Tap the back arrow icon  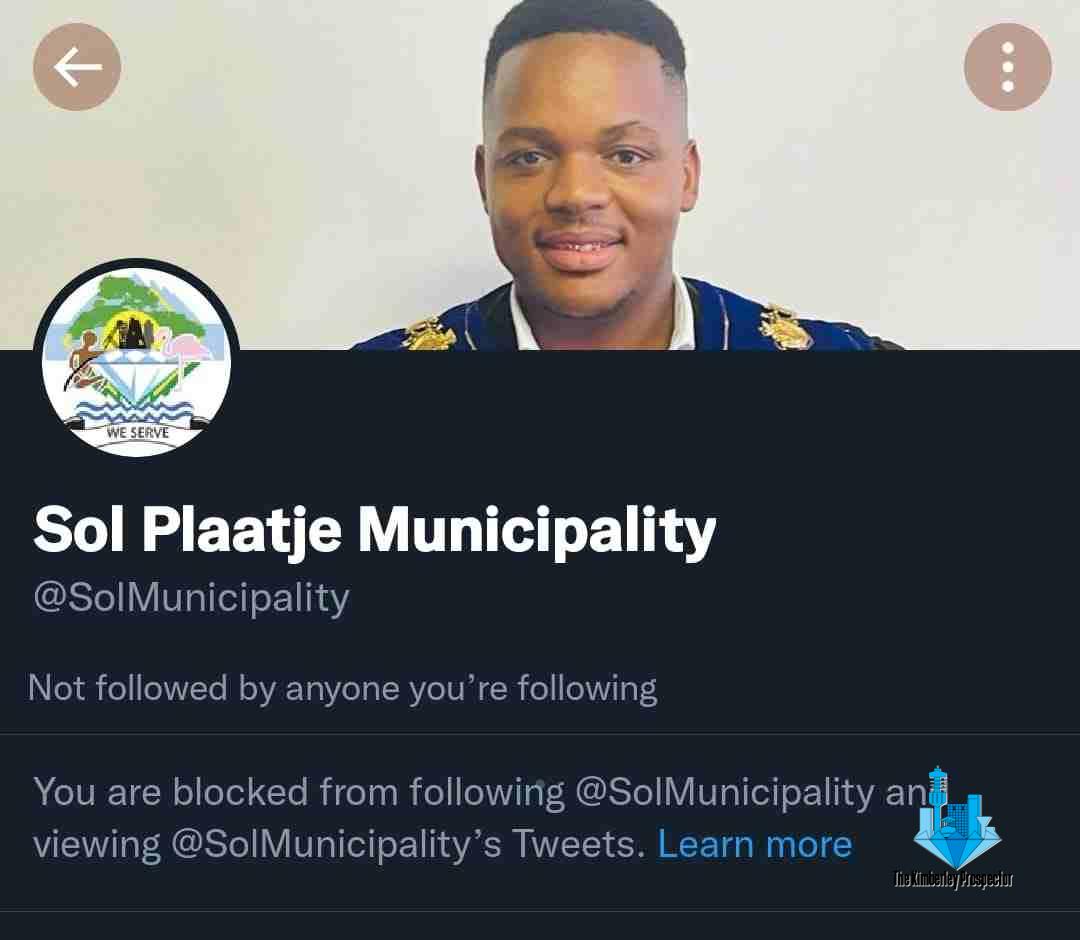(x=77, y=67)
